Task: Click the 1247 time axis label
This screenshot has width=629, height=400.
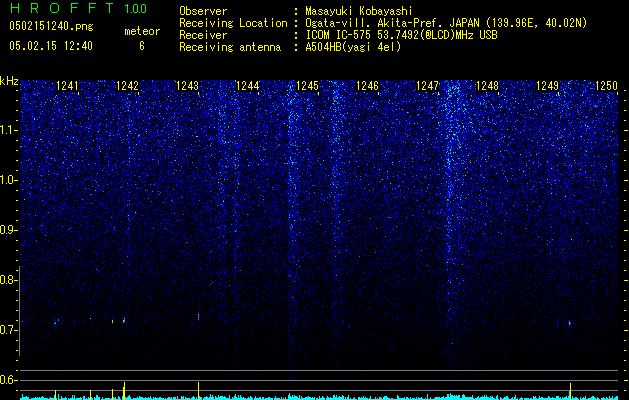Action: 428,85
